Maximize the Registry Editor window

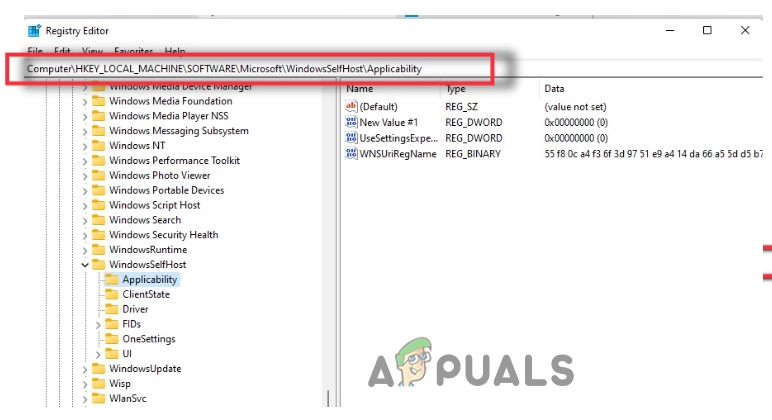[707, 30]
